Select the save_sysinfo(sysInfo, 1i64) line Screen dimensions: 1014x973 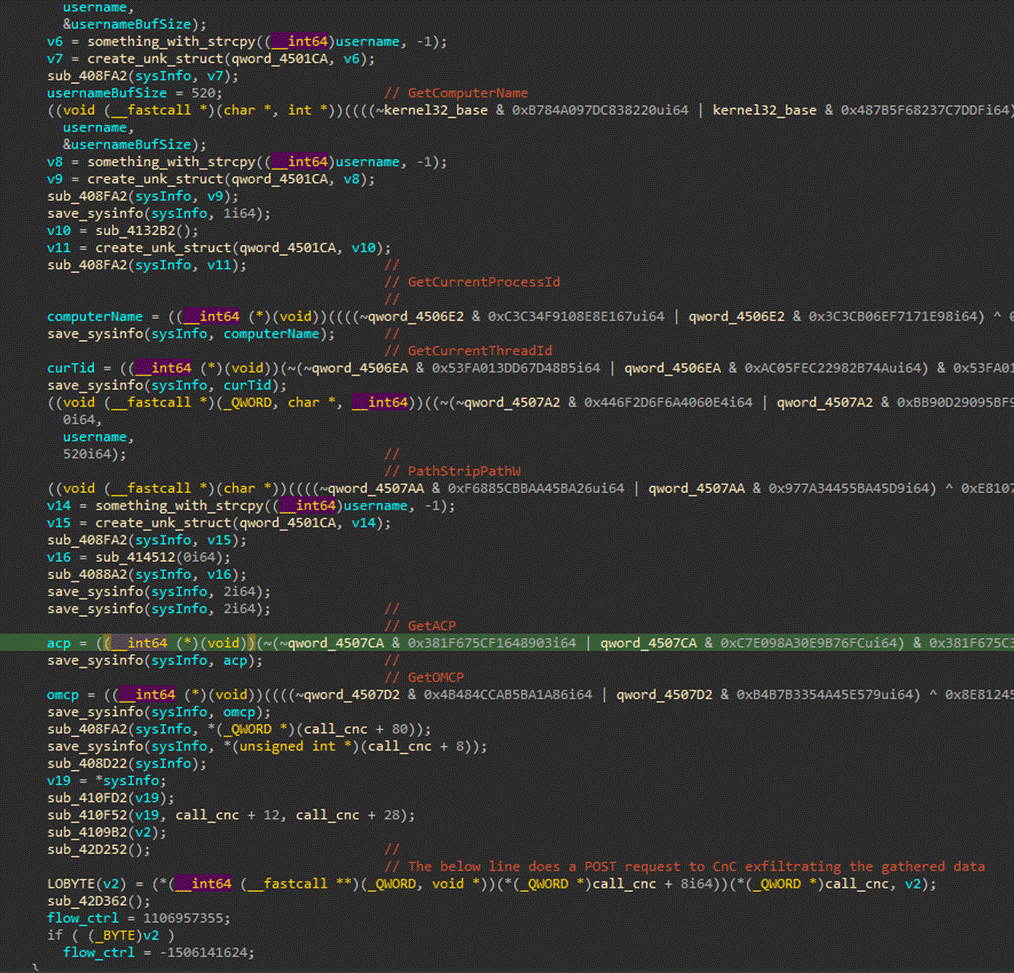[159, 213]
